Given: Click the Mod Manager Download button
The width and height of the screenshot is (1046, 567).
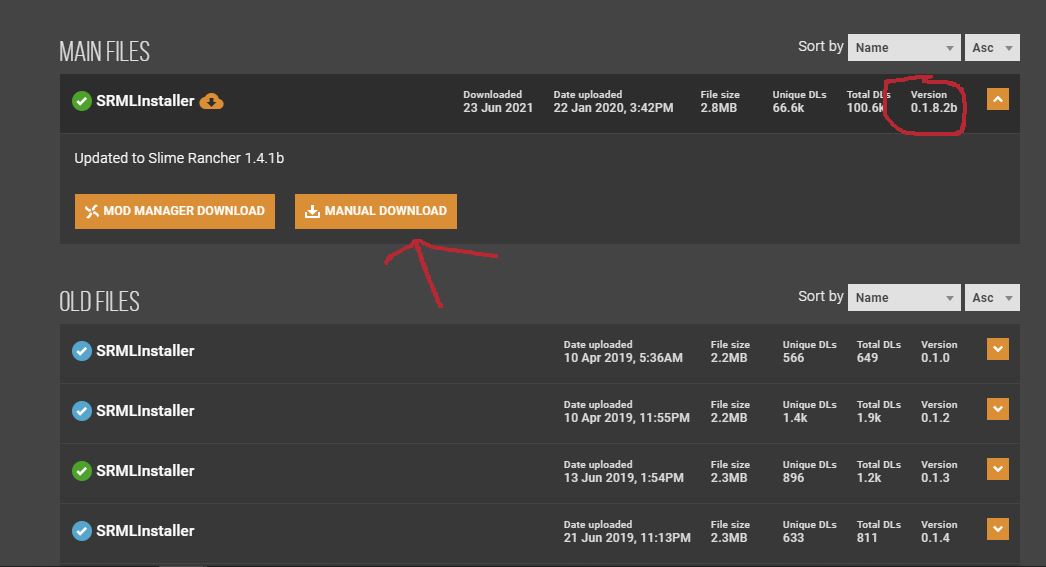Looking at the screenshot, I should pyautogui.click(x=175, y=211).
